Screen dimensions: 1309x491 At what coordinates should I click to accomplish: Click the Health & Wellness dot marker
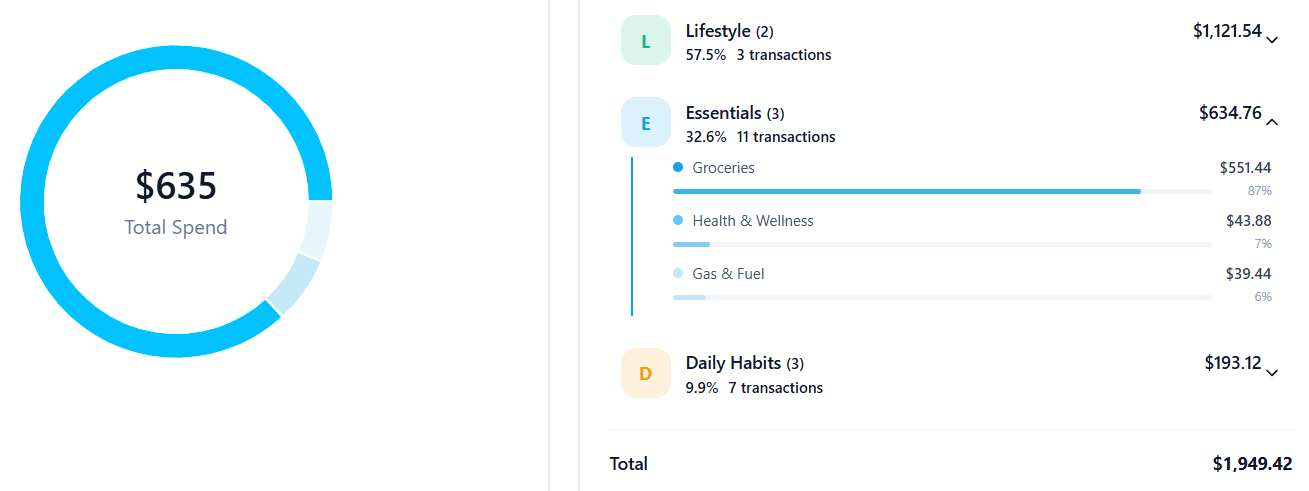[x=678, y=221]
